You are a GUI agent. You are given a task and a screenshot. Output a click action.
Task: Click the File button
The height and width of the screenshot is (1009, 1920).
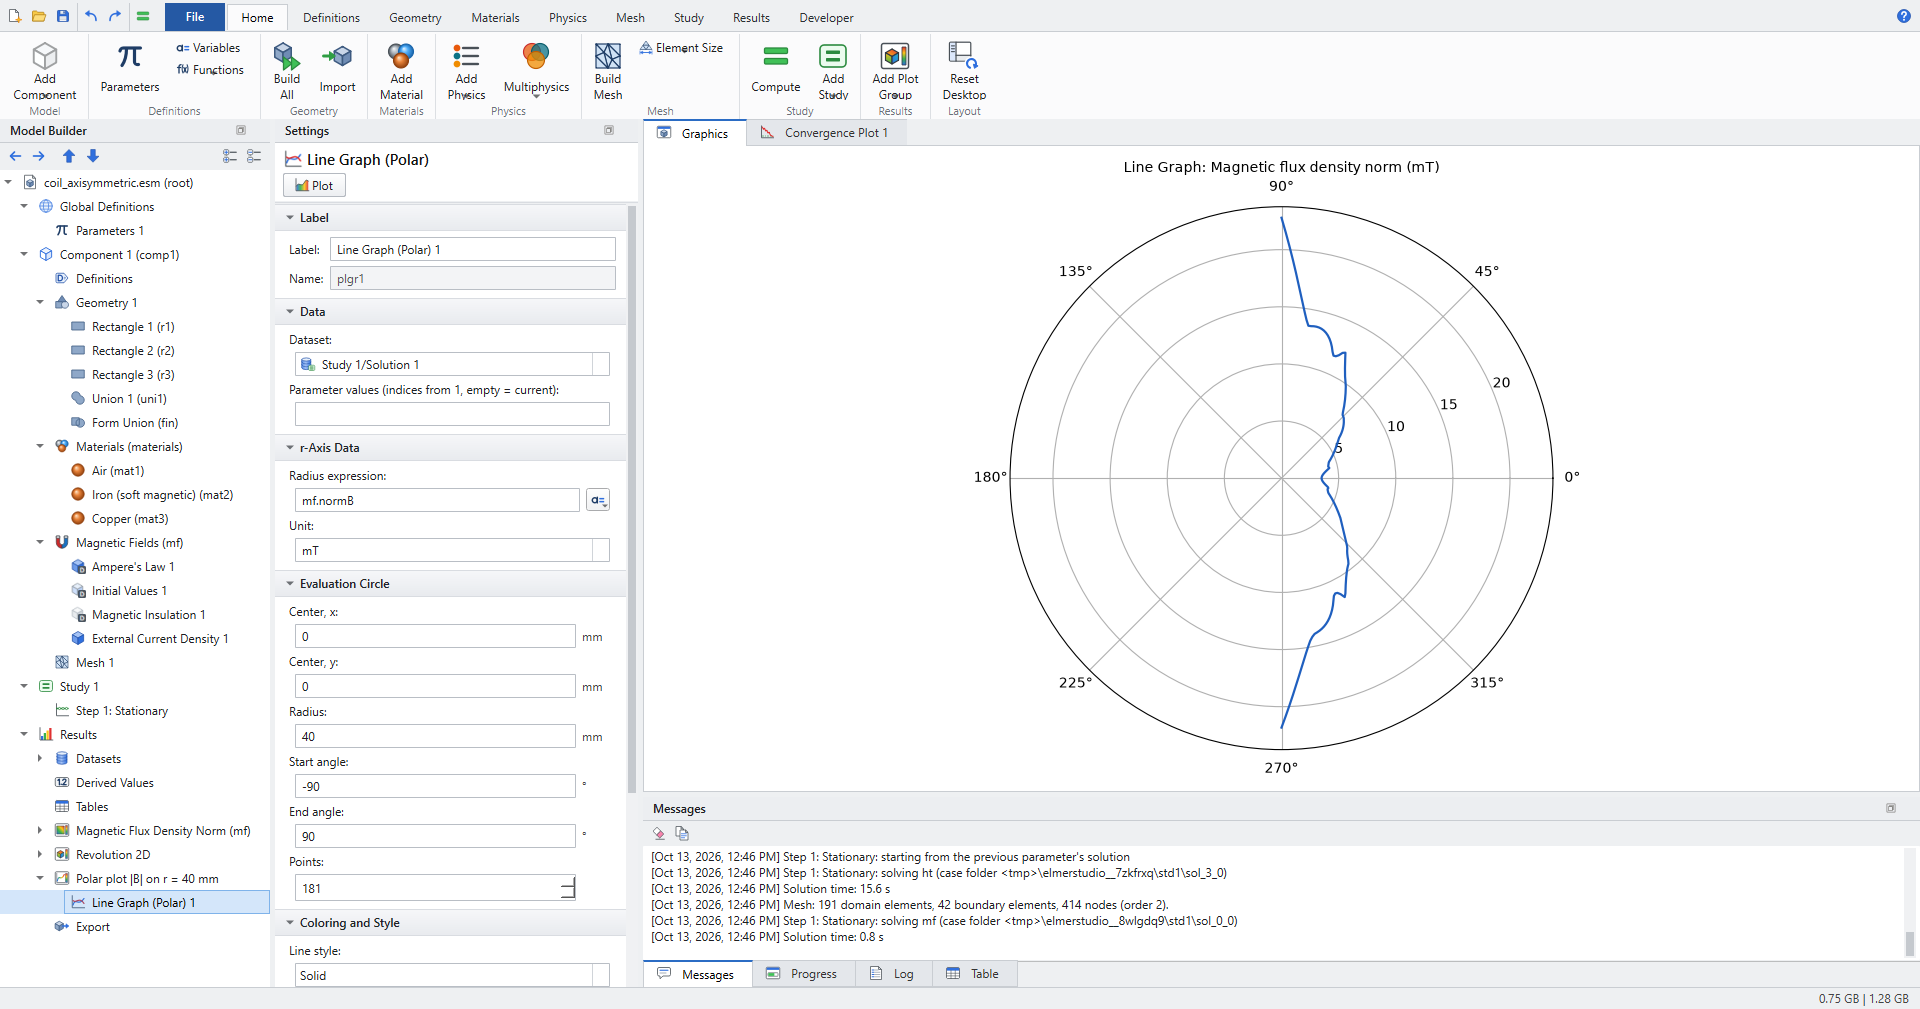195,17
